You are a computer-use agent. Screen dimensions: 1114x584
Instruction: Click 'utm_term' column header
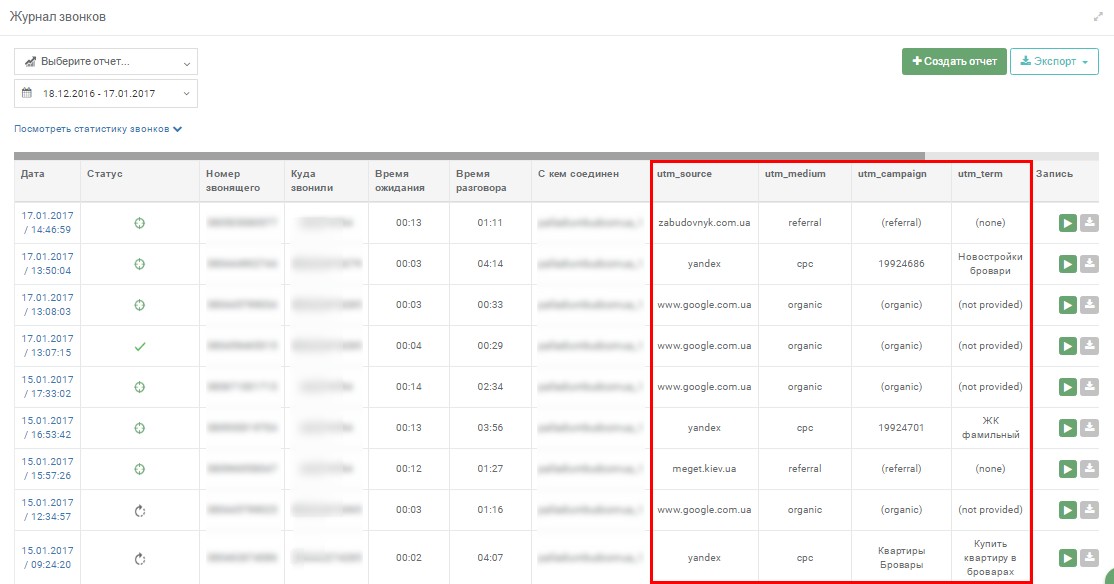[x=980, y=173]
